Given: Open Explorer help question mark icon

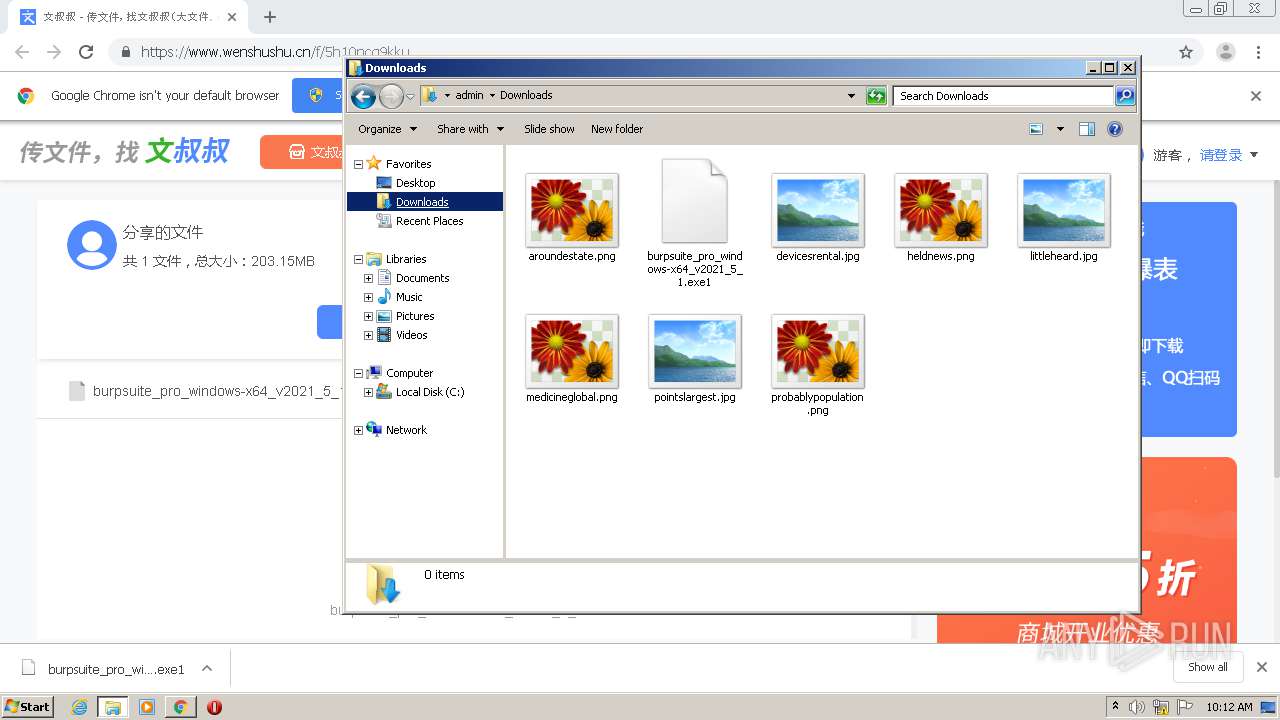Looking at the screenshot, I should coord(1115,129).
